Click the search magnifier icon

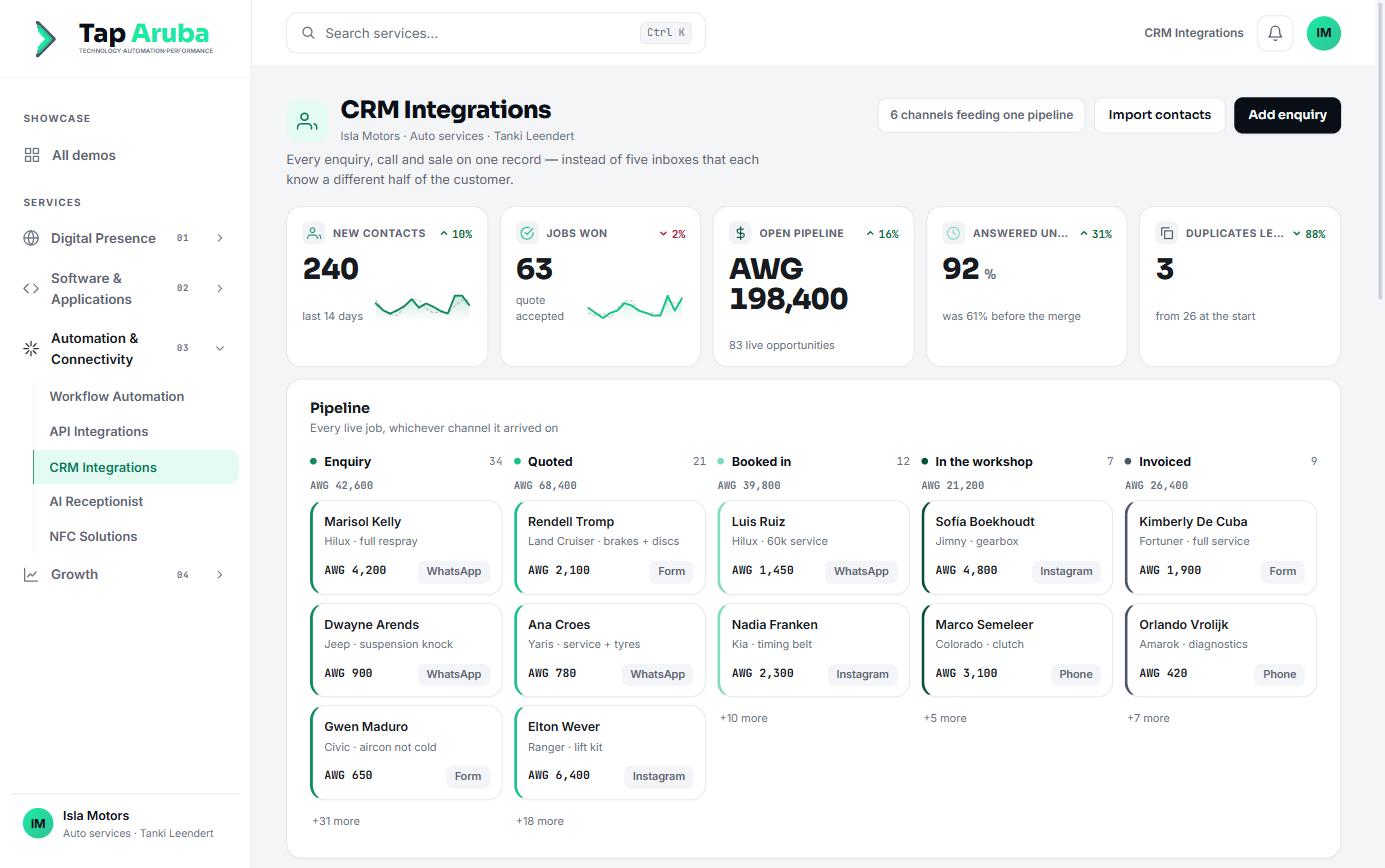click(309, 33)
